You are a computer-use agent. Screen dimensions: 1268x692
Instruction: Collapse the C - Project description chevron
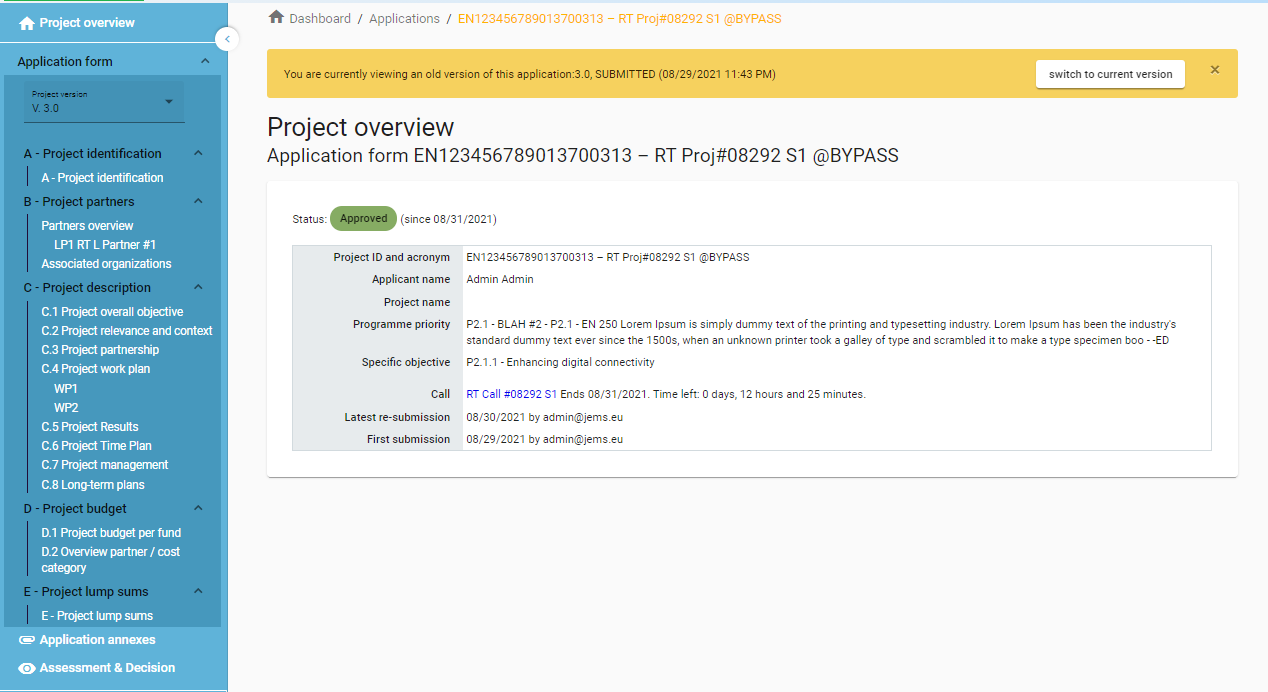pos(198,287)
